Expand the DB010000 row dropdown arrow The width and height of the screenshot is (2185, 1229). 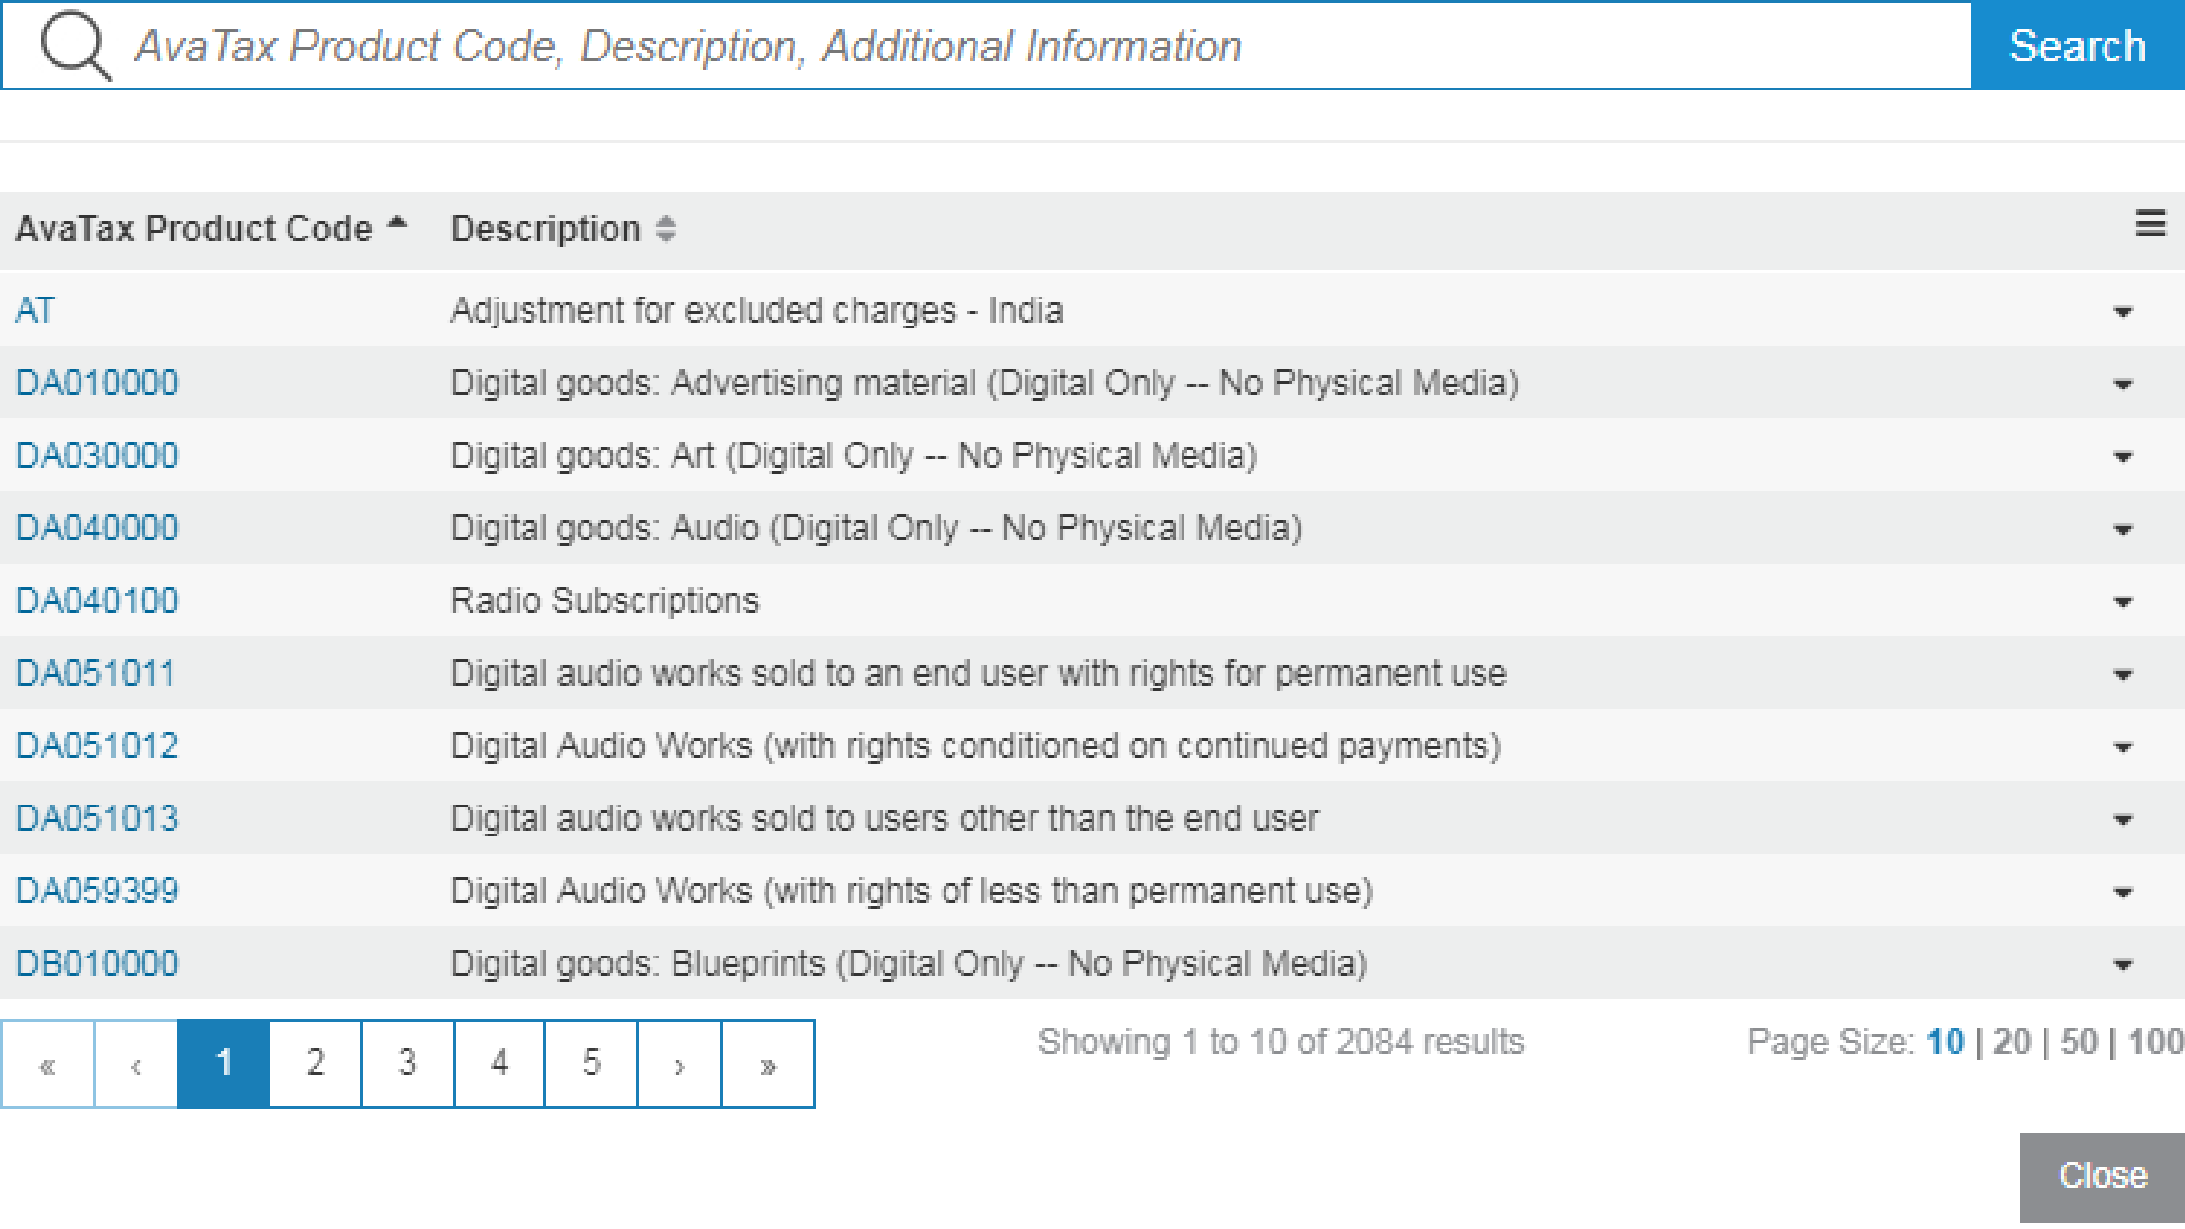(x=2122, y=966)
